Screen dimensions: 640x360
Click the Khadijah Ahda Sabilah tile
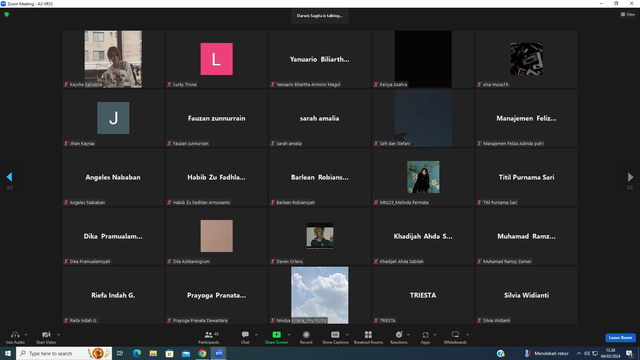pos(423,236)
